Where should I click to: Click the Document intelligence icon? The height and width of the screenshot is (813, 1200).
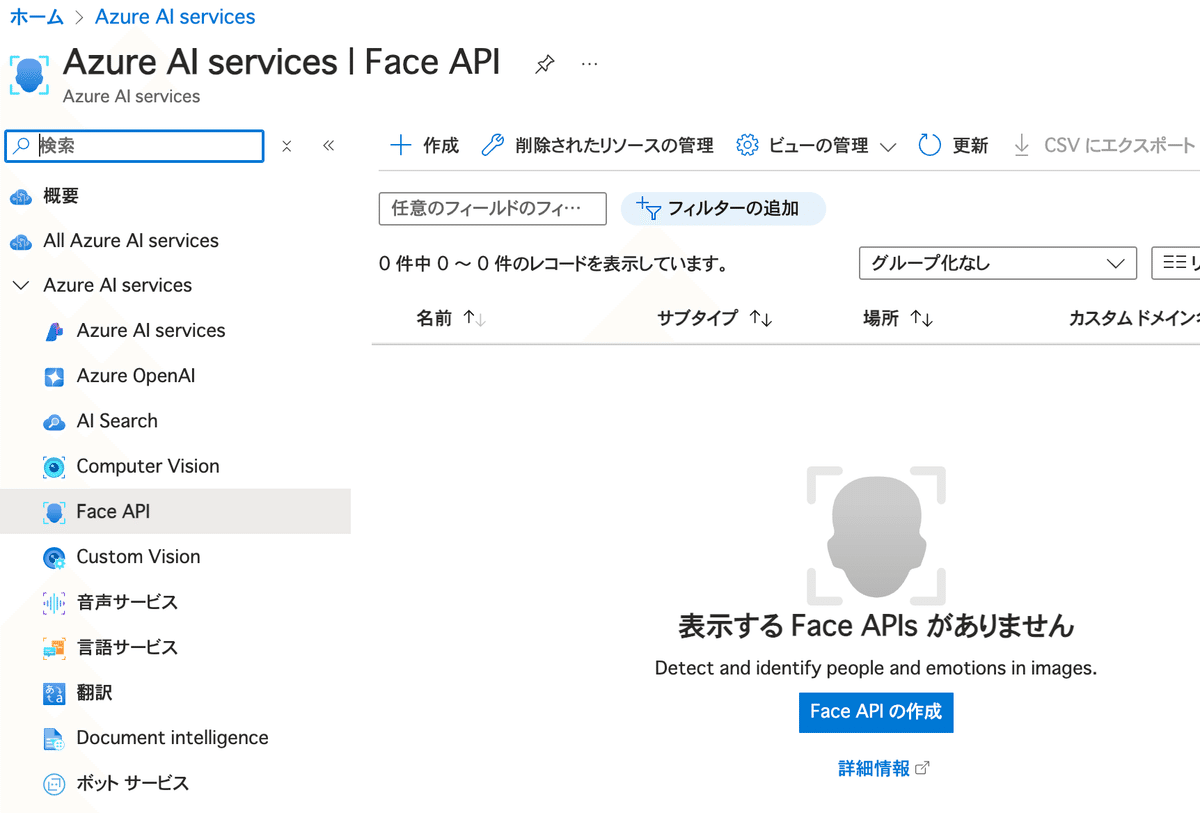(54, 739)
